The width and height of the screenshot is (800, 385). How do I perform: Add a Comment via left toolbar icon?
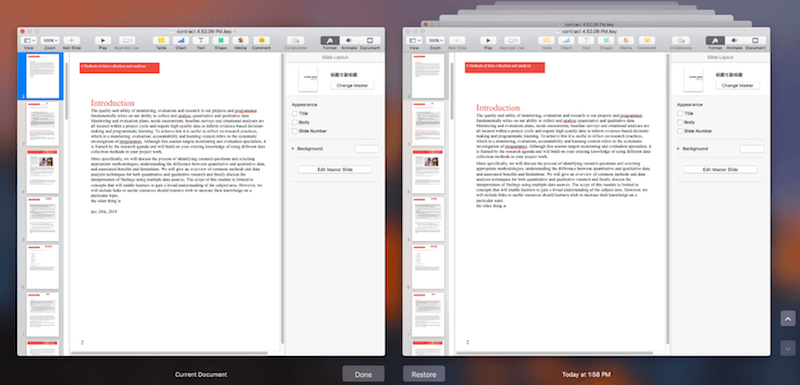pos(261,40)
